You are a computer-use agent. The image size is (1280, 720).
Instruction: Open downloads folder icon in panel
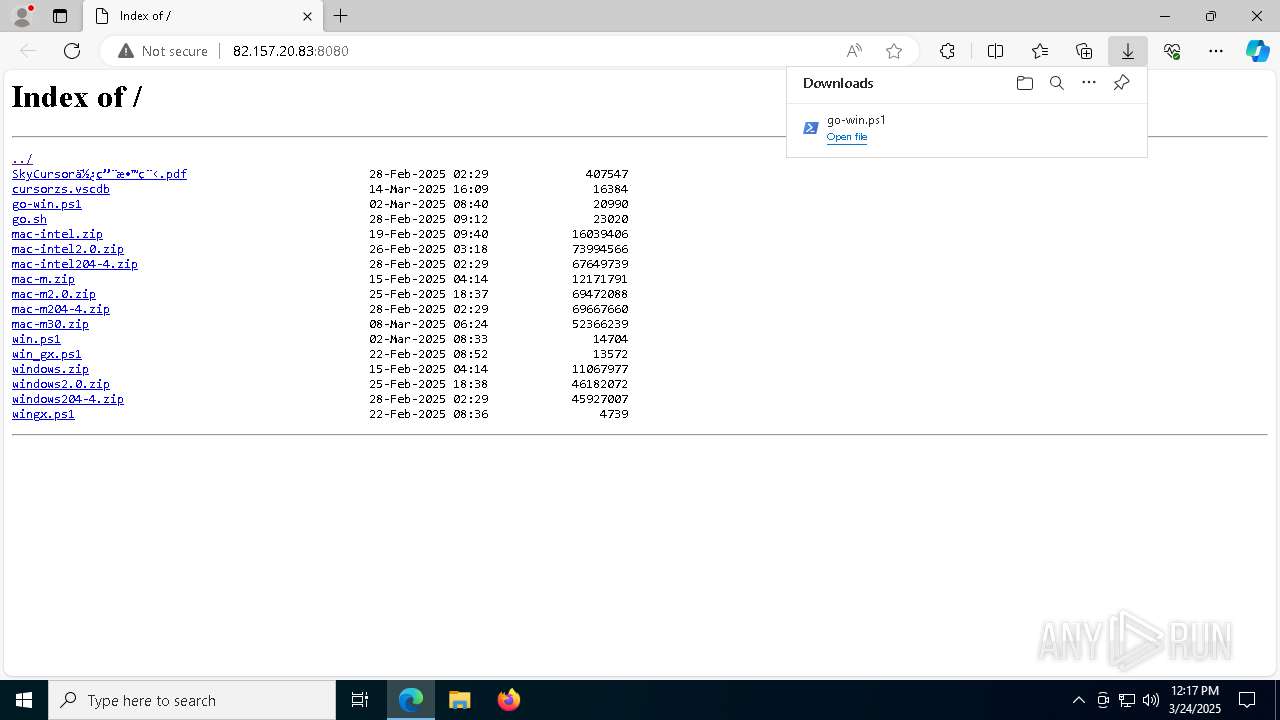(1024, 83)
